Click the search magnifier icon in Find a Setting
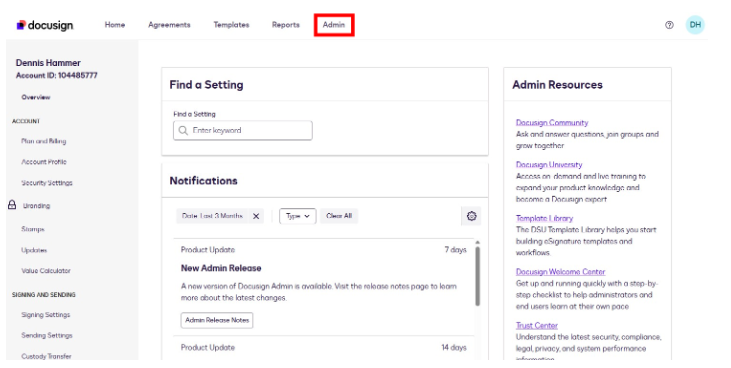 click(x=183, y=131)
